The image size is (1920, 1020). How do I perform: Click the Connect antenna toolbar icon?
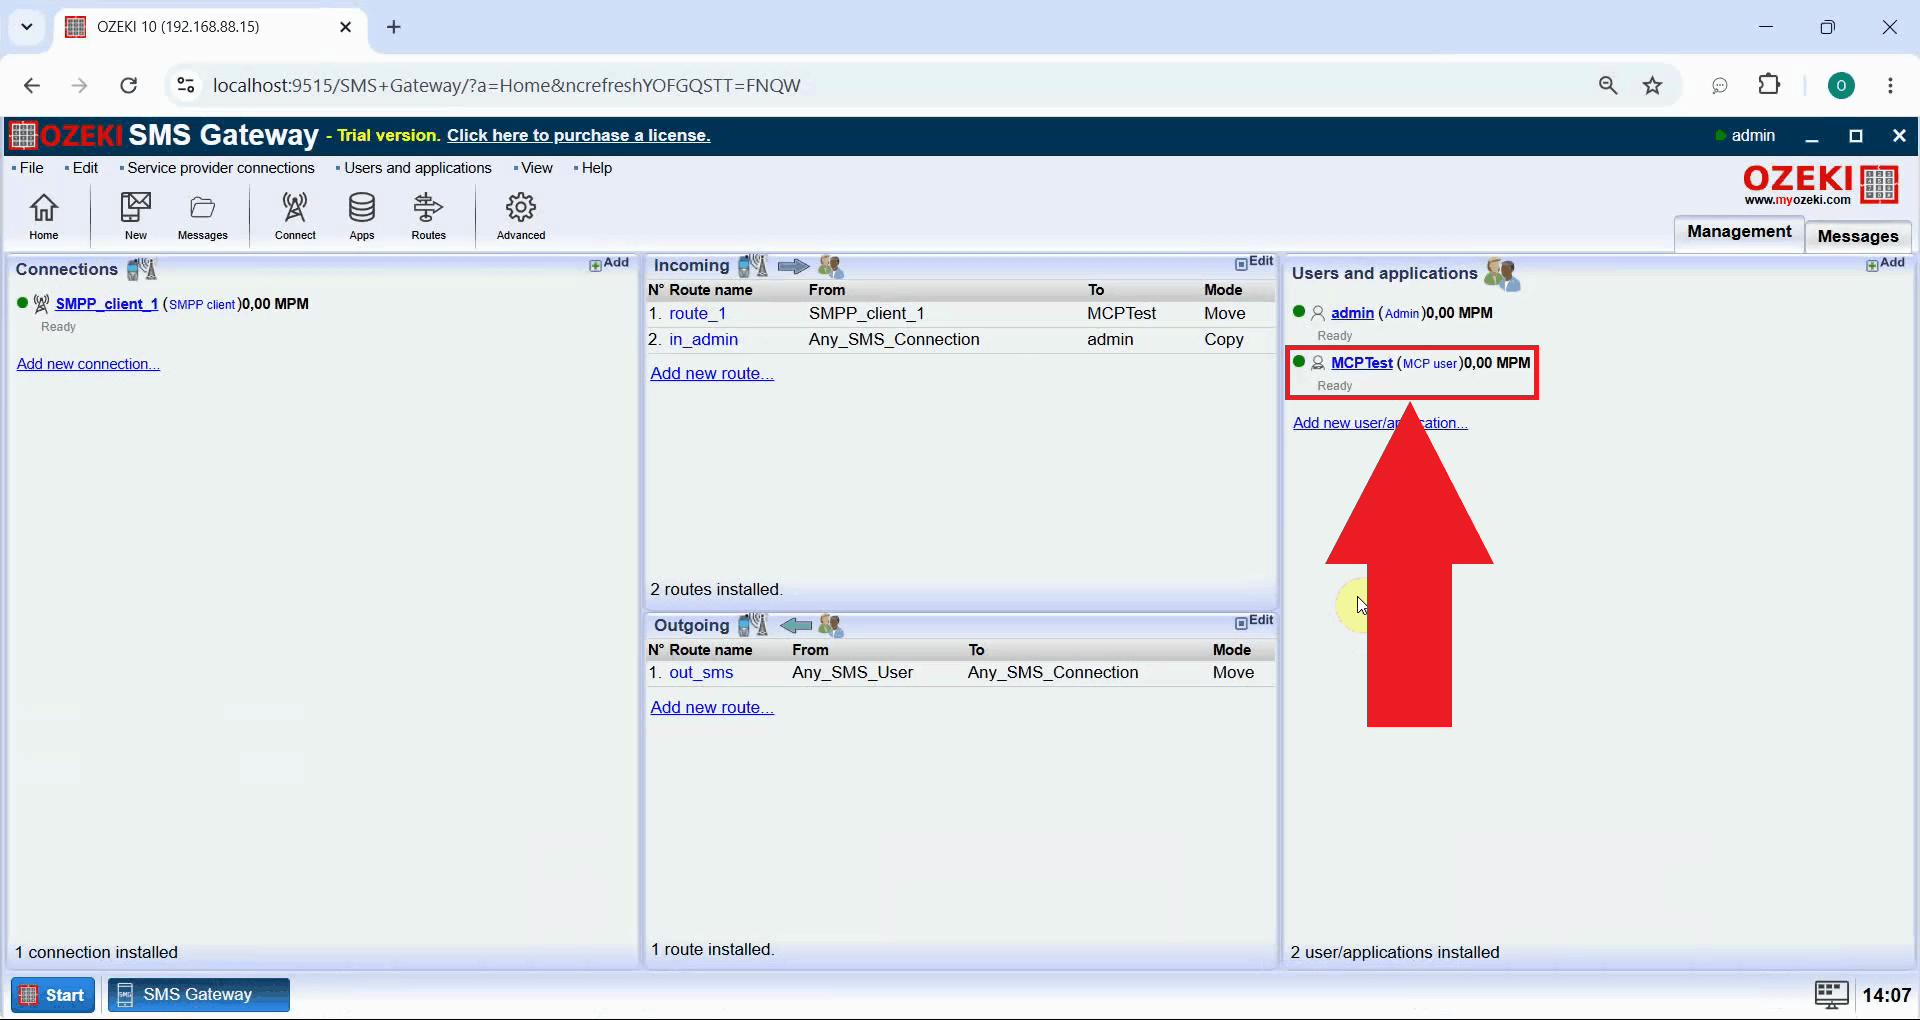(295, 215)
